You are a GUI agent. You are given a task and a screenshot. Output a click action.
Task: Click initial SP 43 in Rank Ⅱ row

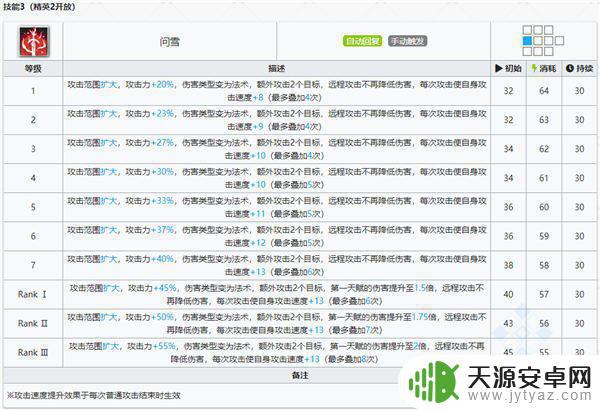coord(508,323)
